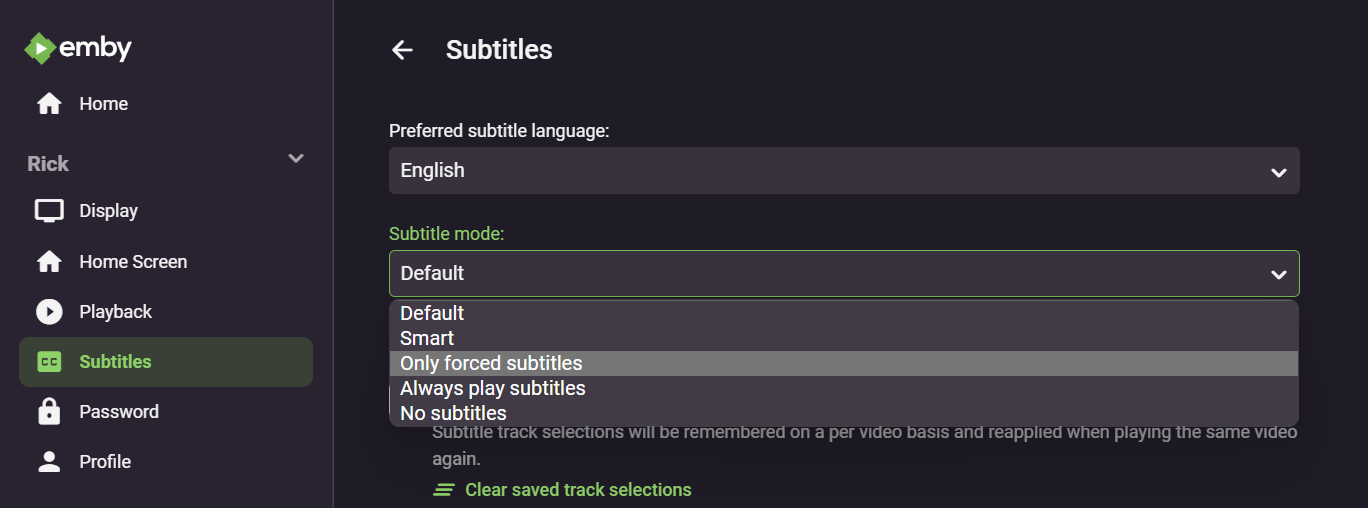This screenshot has height=508, width=1368.
Task: Click Clear saved track selections link
Action: tap(578, 490)
